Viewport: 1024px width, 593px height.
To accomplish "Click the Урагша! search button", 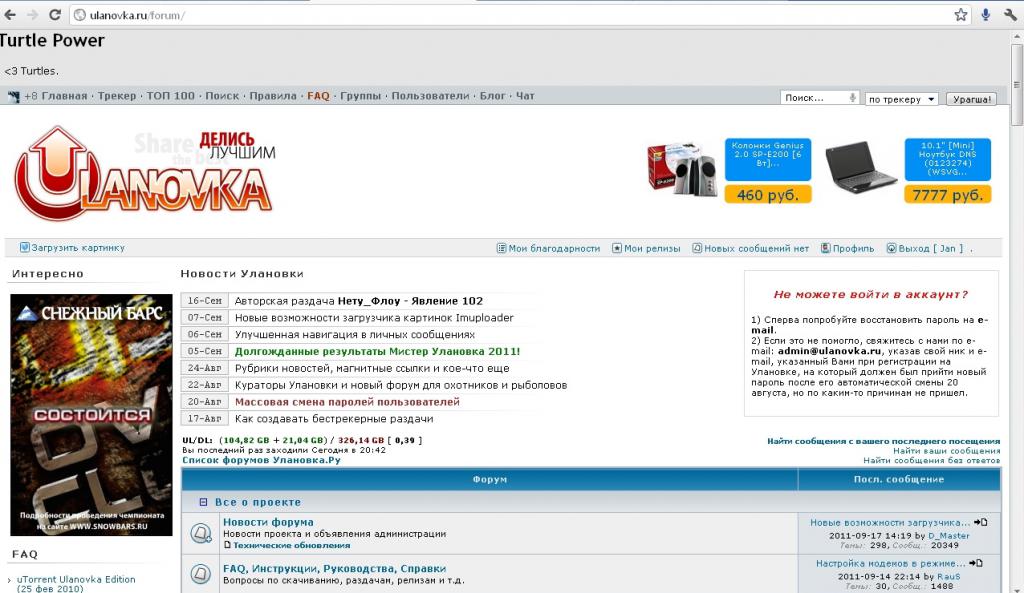I will pyautogui.click(x=971, y=99).
